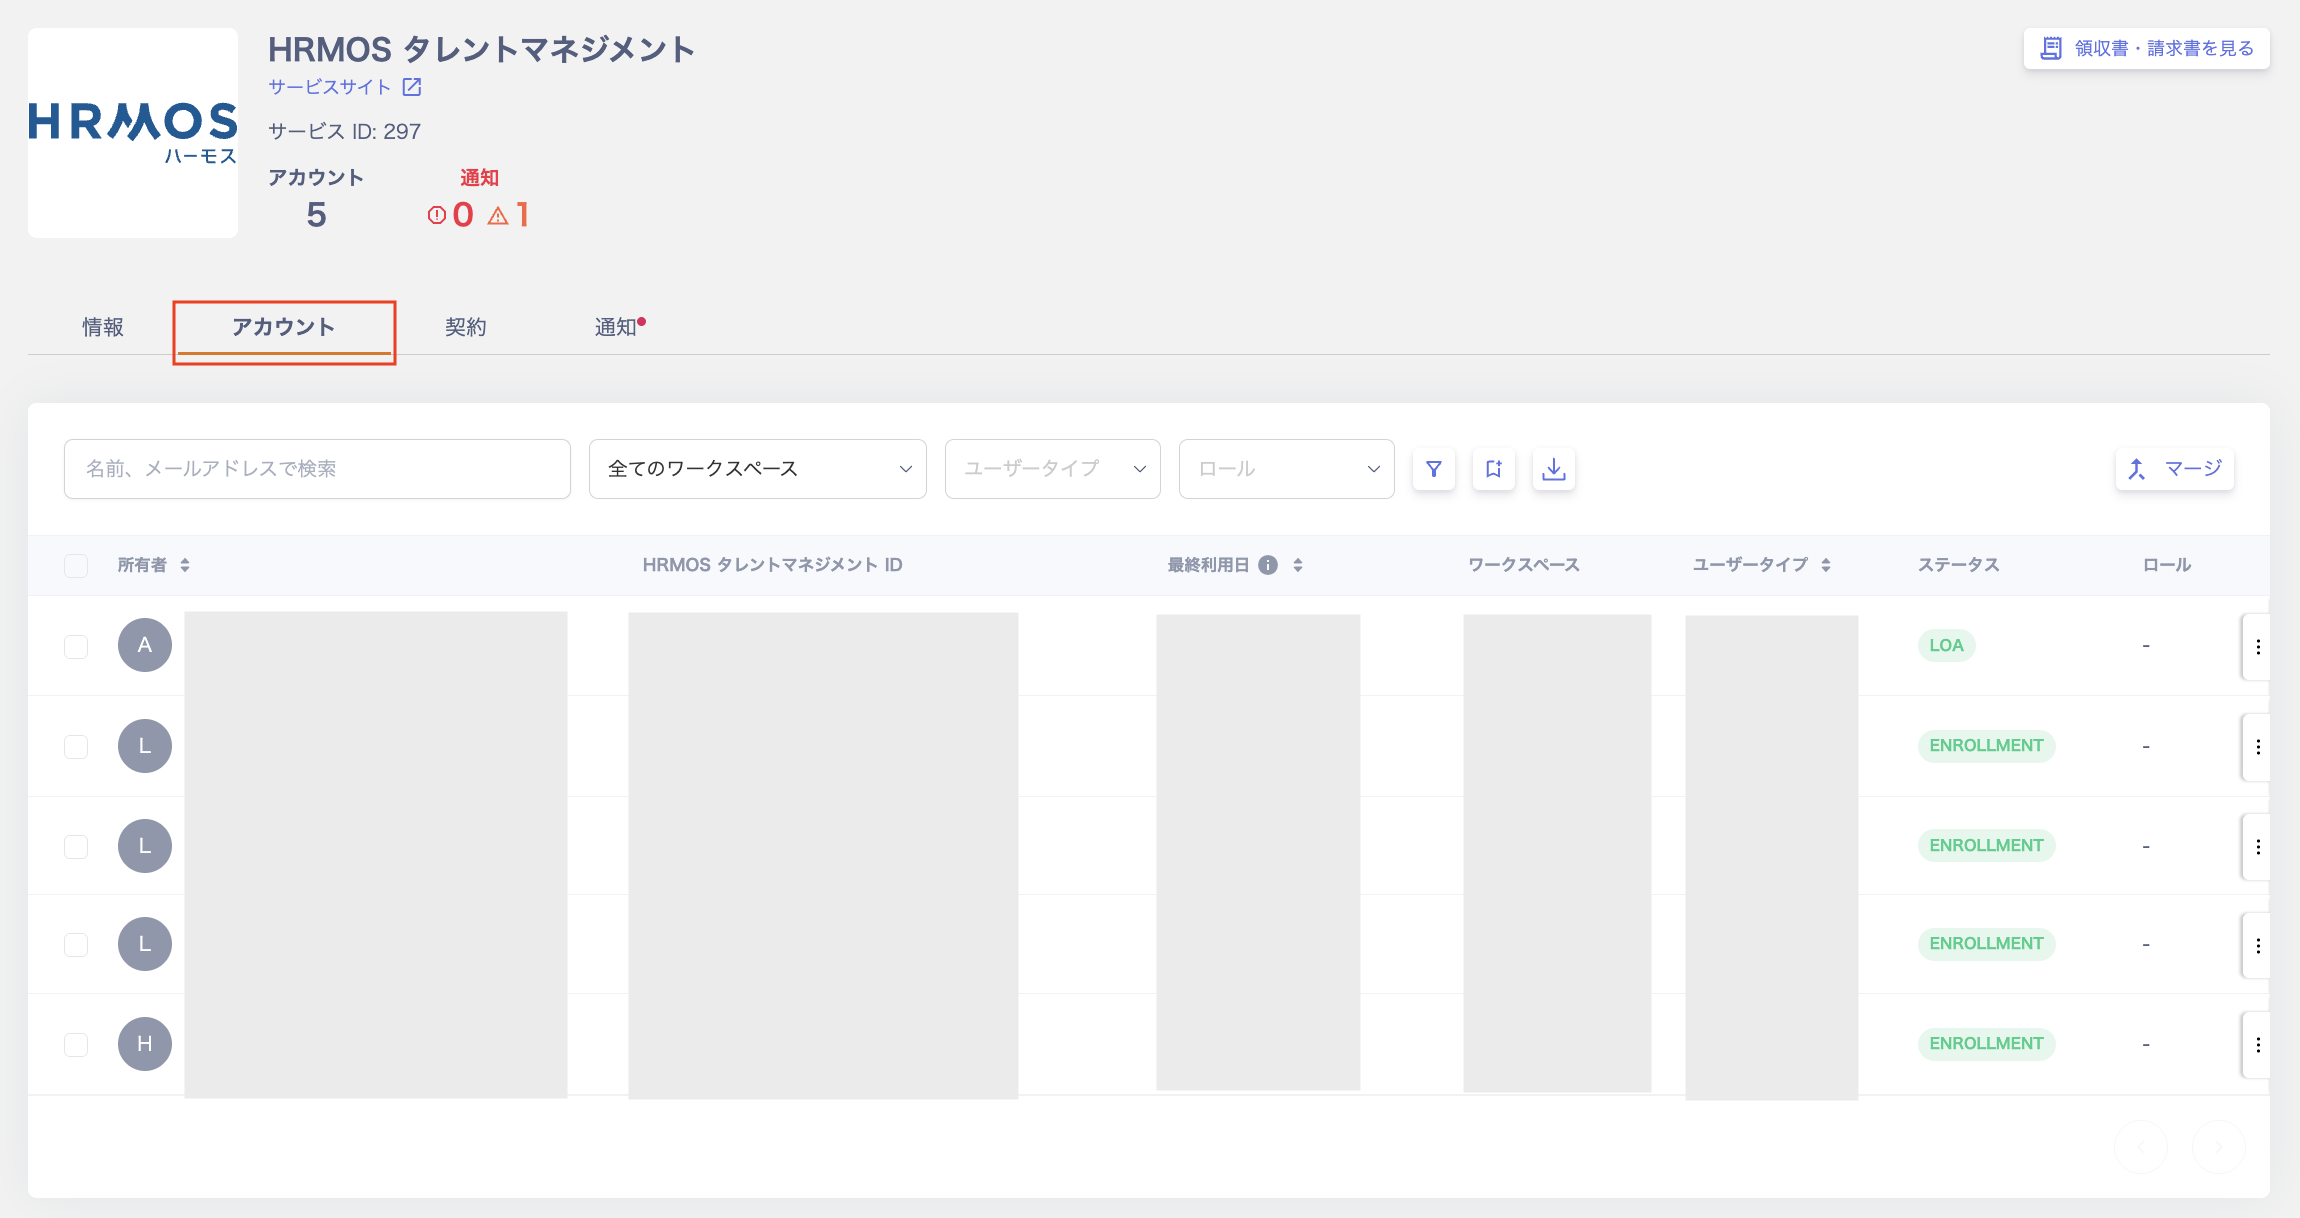Viewport: 2300px width, 1218px height.
Task: Switch to the 情報 tab
Action: pos(103,327)
